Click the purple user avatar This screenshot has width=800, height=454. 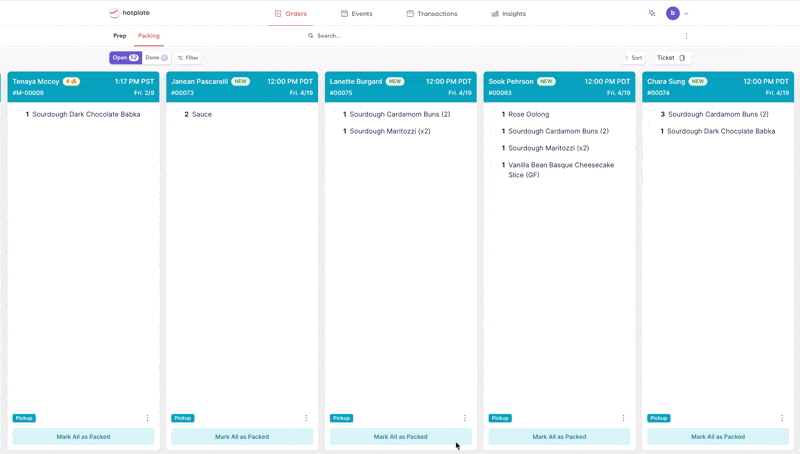[673, 14]
